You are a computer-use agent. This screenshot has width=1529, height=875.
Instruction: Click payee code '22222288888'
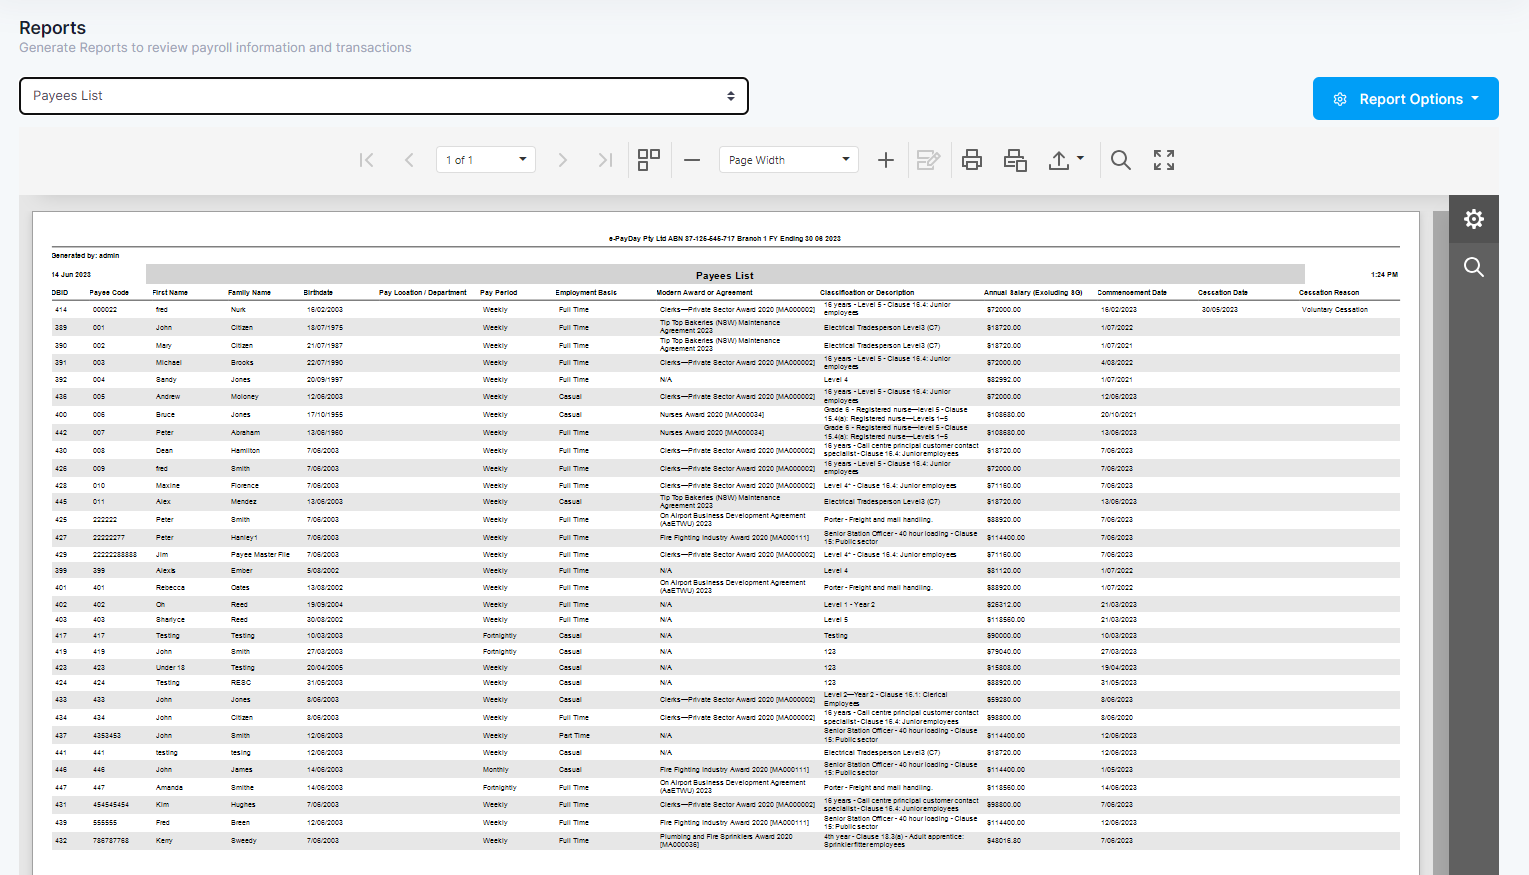[115, 555]
